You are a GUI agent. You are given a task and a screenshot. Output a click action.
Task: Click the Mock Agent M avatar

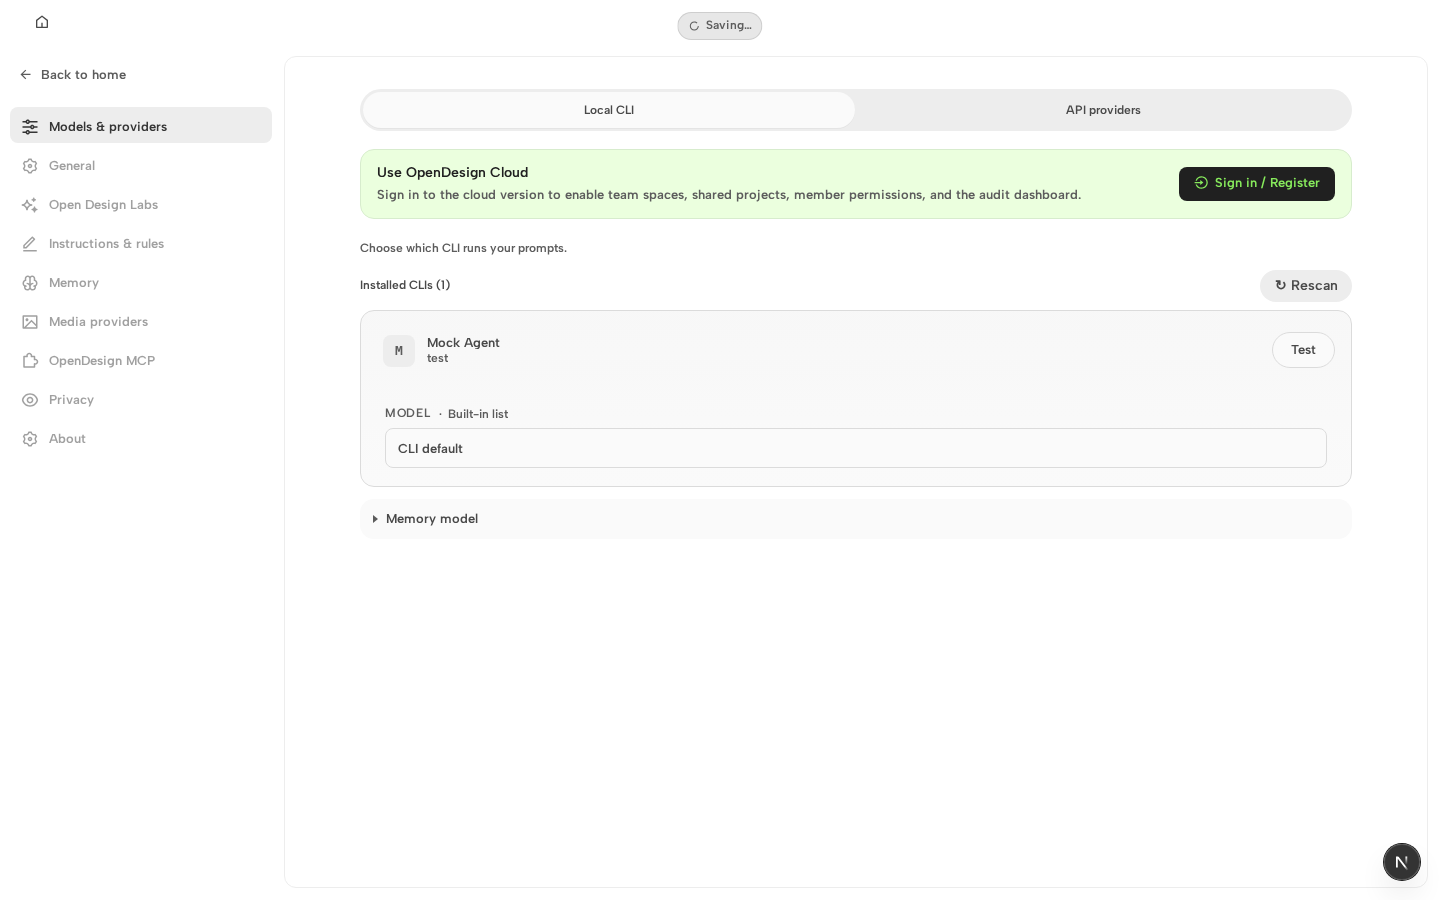(399, 351)
